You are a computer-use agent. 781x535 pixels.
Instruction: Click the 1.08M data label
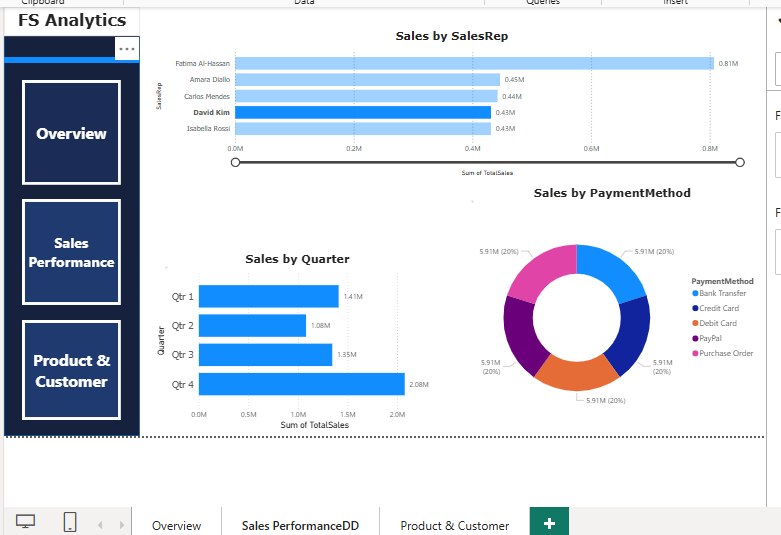click(321, 326)
